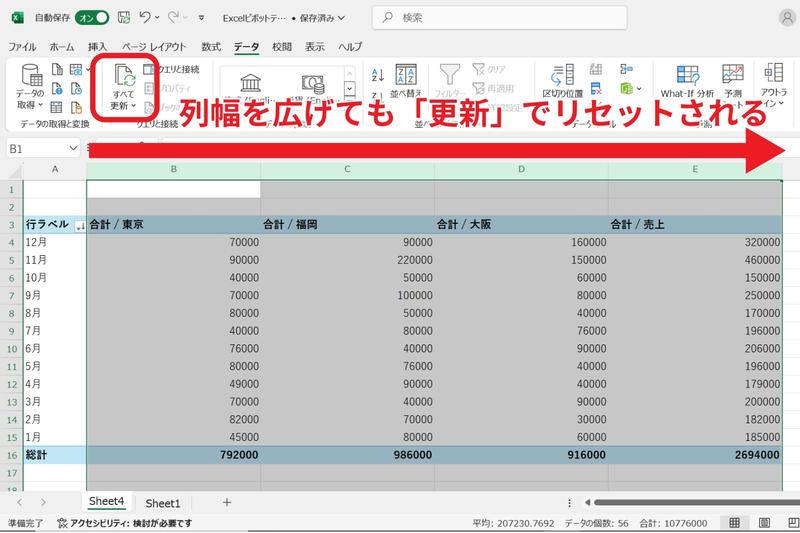The height and width of the screenshot is (533, 800).
Task: Switch to the 校閲 tab
Action: [282, 47]
